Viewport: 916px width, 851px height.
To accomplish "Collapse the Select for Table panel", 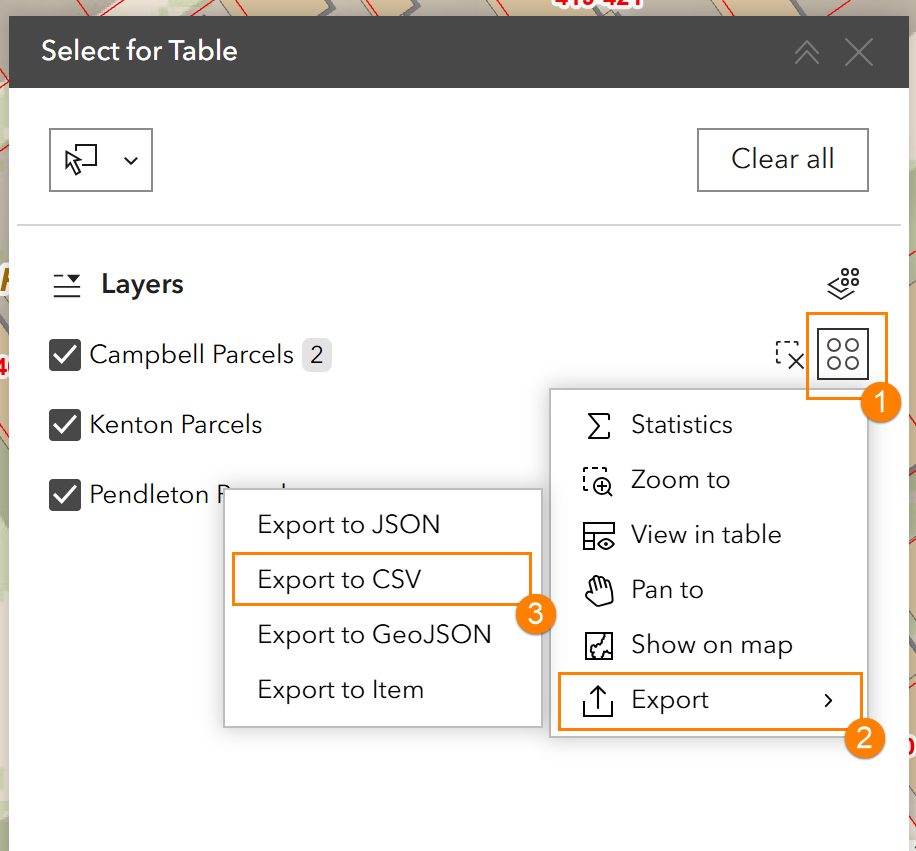I will [807, 52].
